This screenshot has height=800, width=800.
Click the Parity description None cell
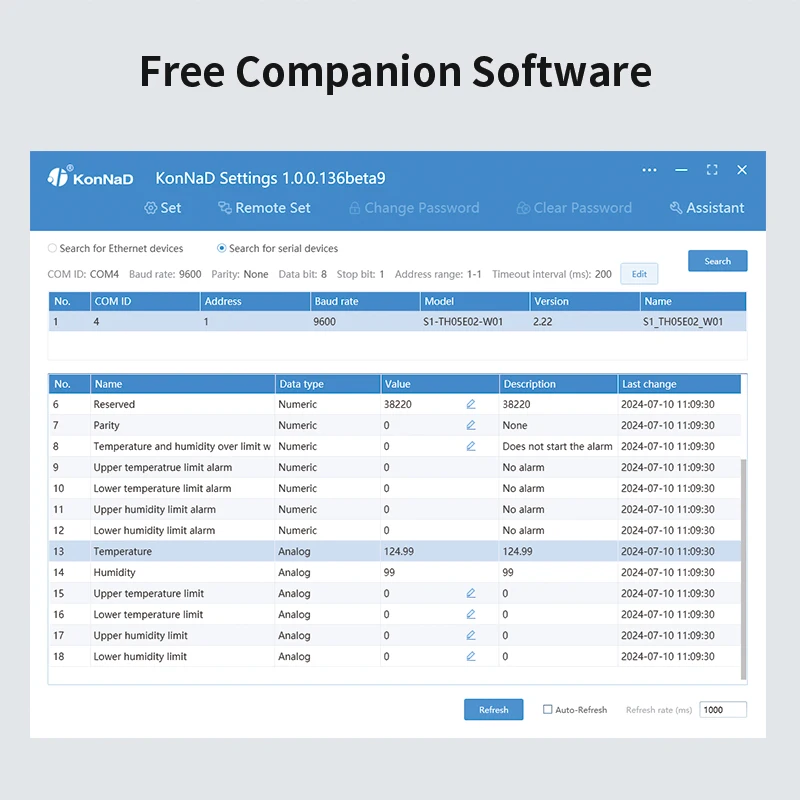point(558,425)
